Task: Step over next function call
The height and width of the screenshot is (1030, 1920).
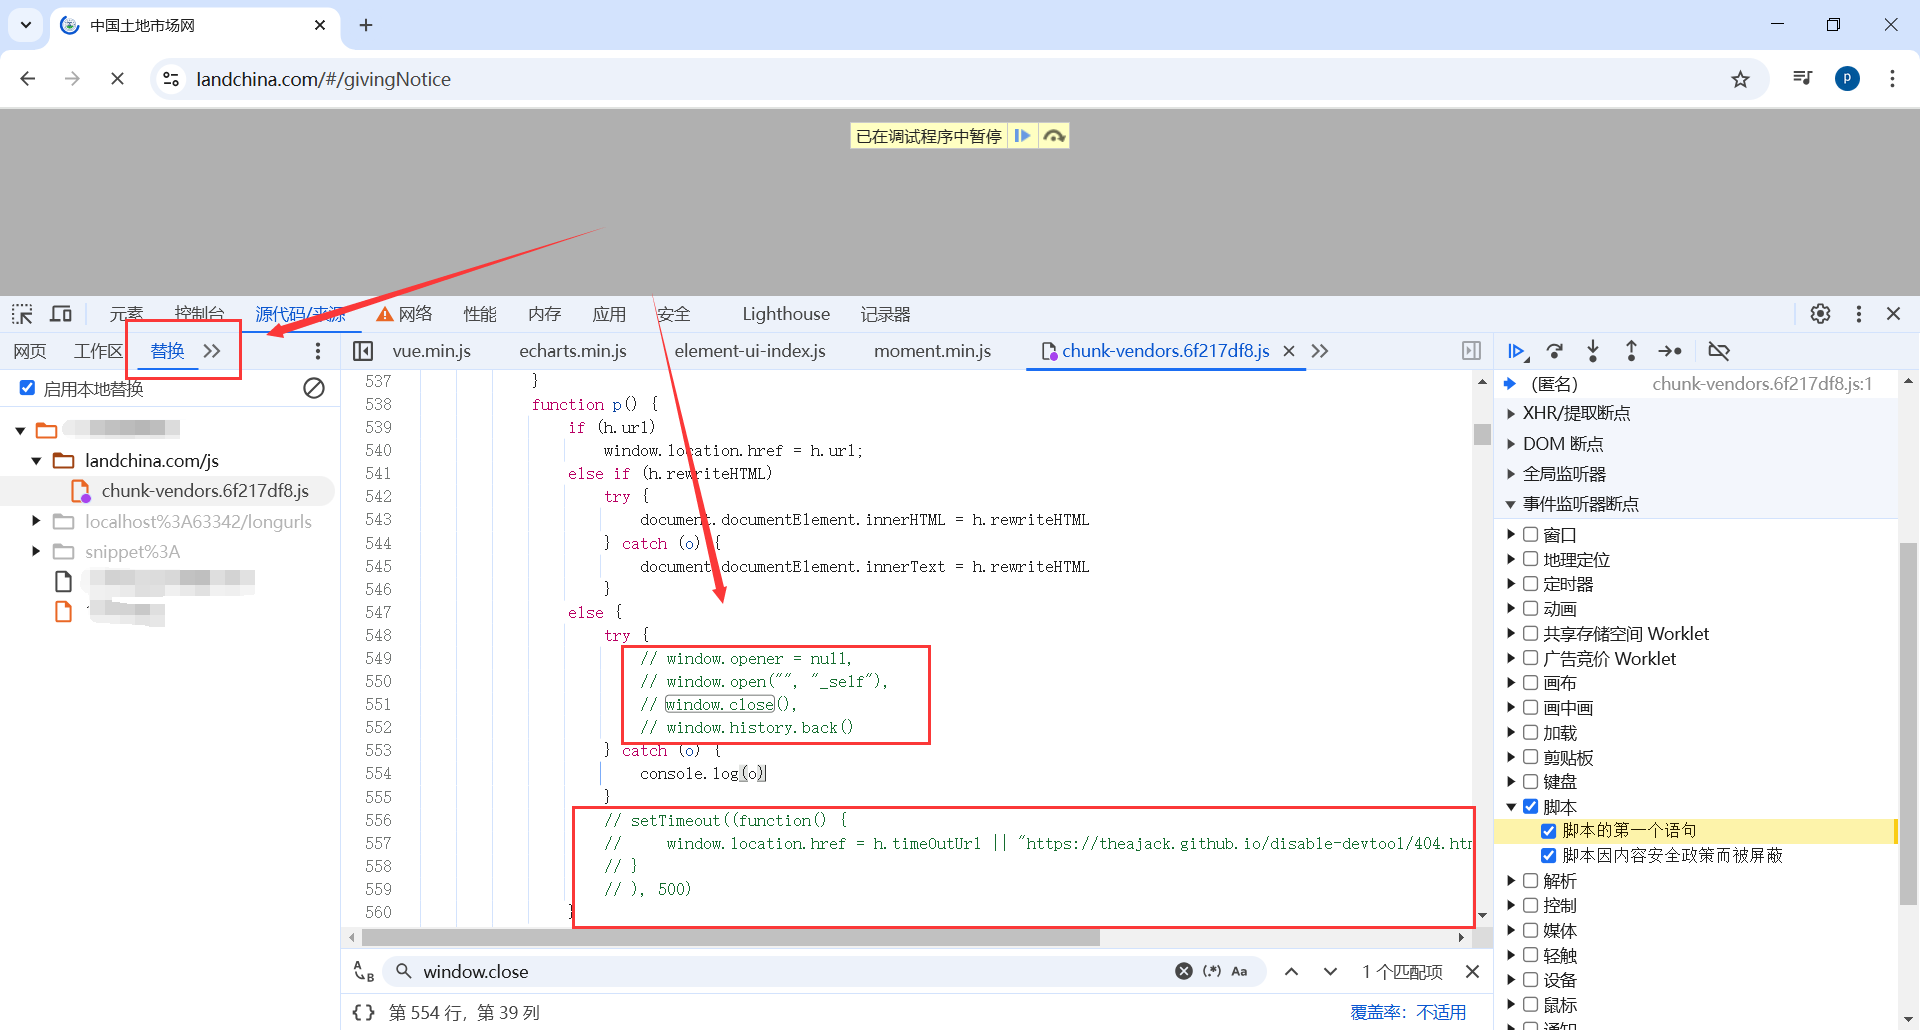Action: (x=1555, y=351)
